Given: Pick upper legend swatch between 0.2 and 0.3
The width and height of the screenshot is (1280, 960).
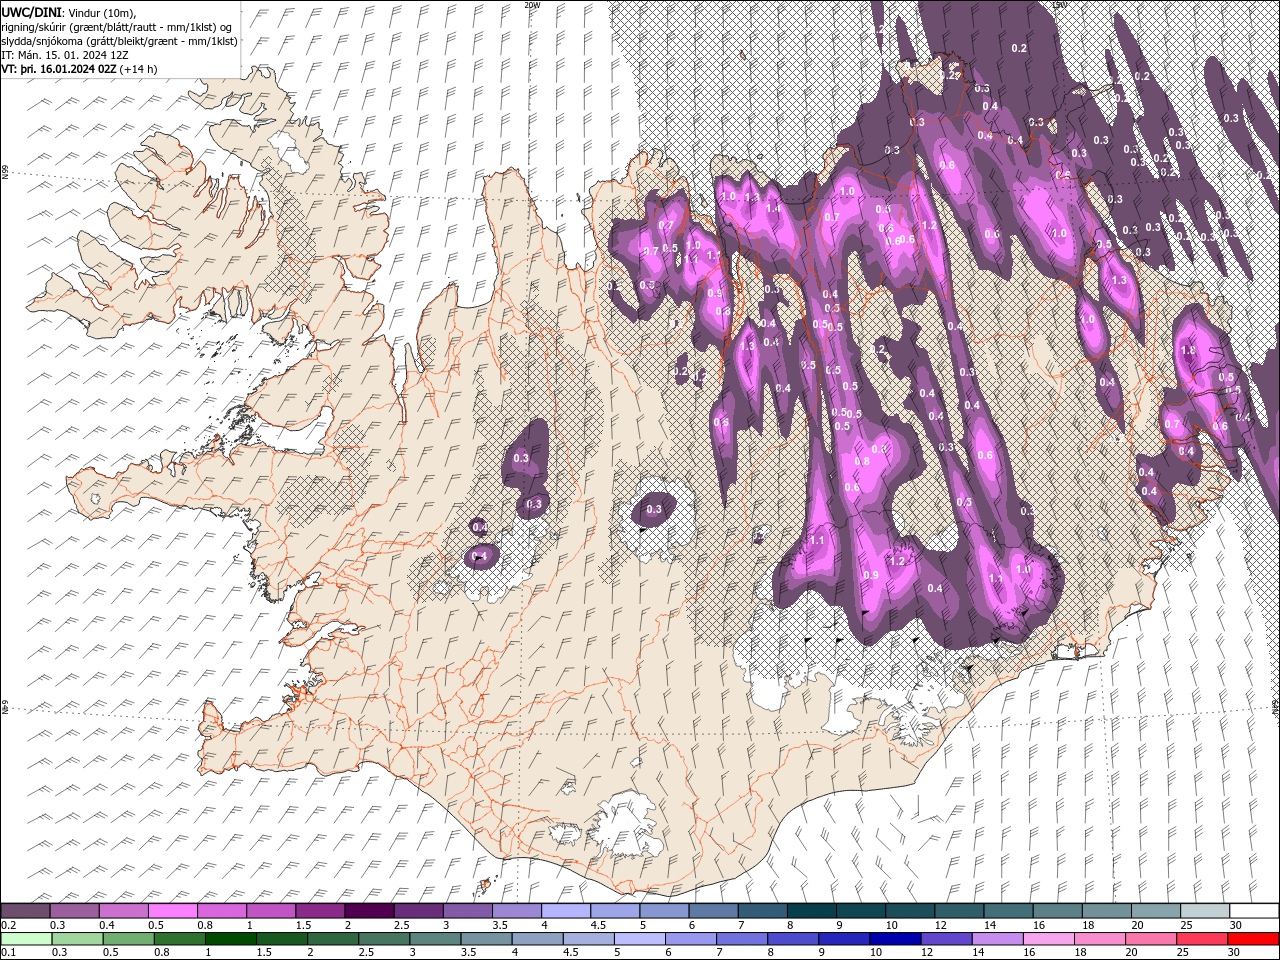Looking at the screenshot, I should tap(26, 910).
